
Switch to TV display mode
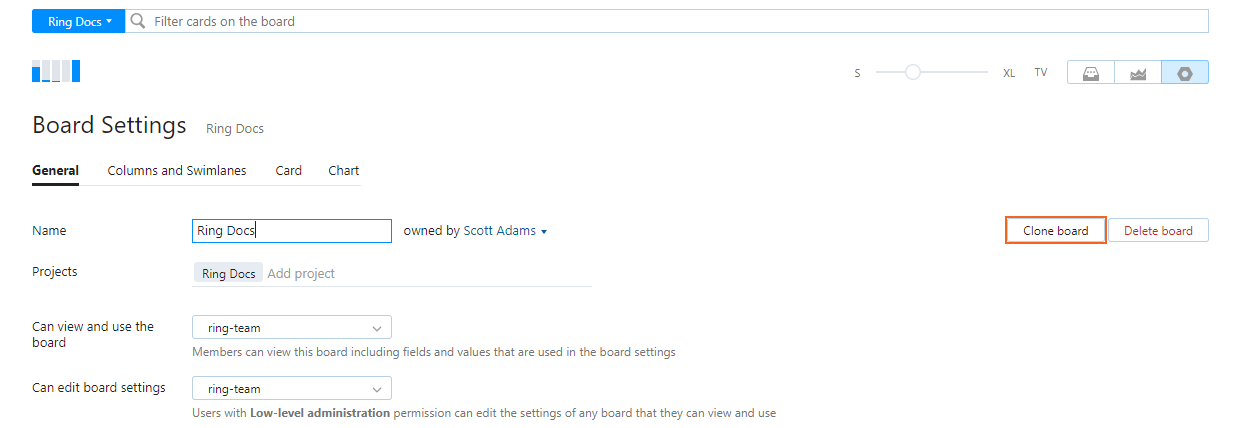(x=1041, y=73)
